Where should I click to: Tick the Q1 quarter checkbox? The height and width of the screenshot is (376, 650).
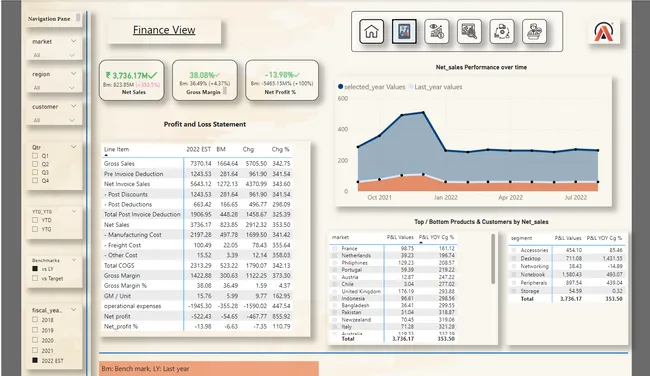click(x=35, y=155)
